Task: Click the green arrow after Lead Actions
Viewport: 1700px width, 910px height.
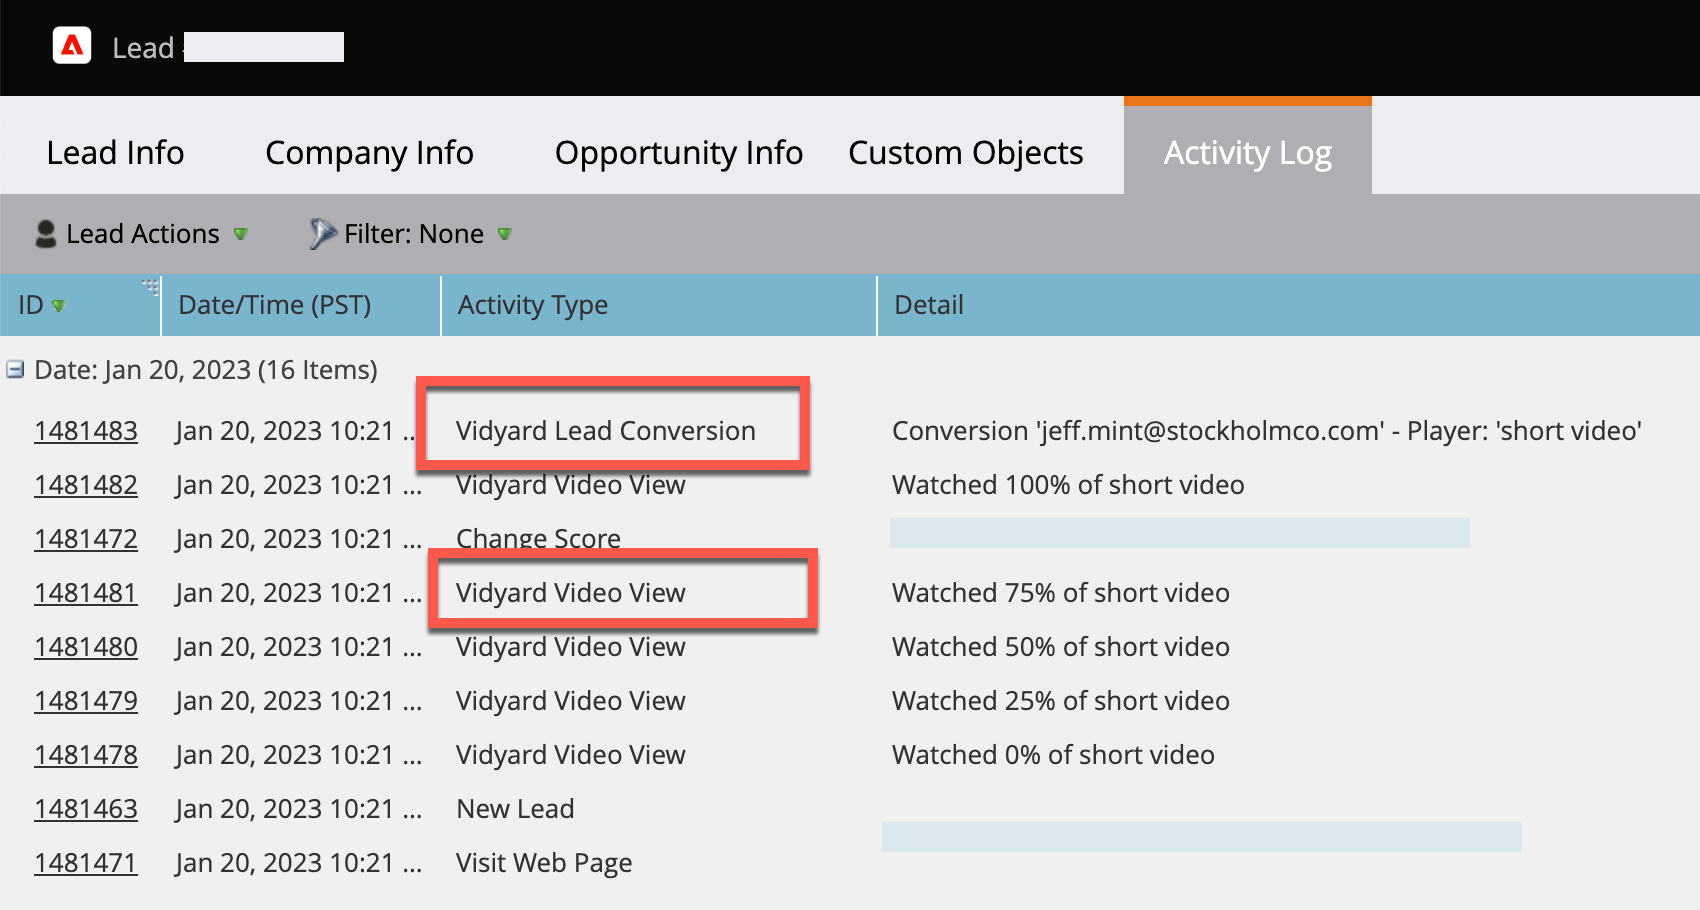Action: 240,235
